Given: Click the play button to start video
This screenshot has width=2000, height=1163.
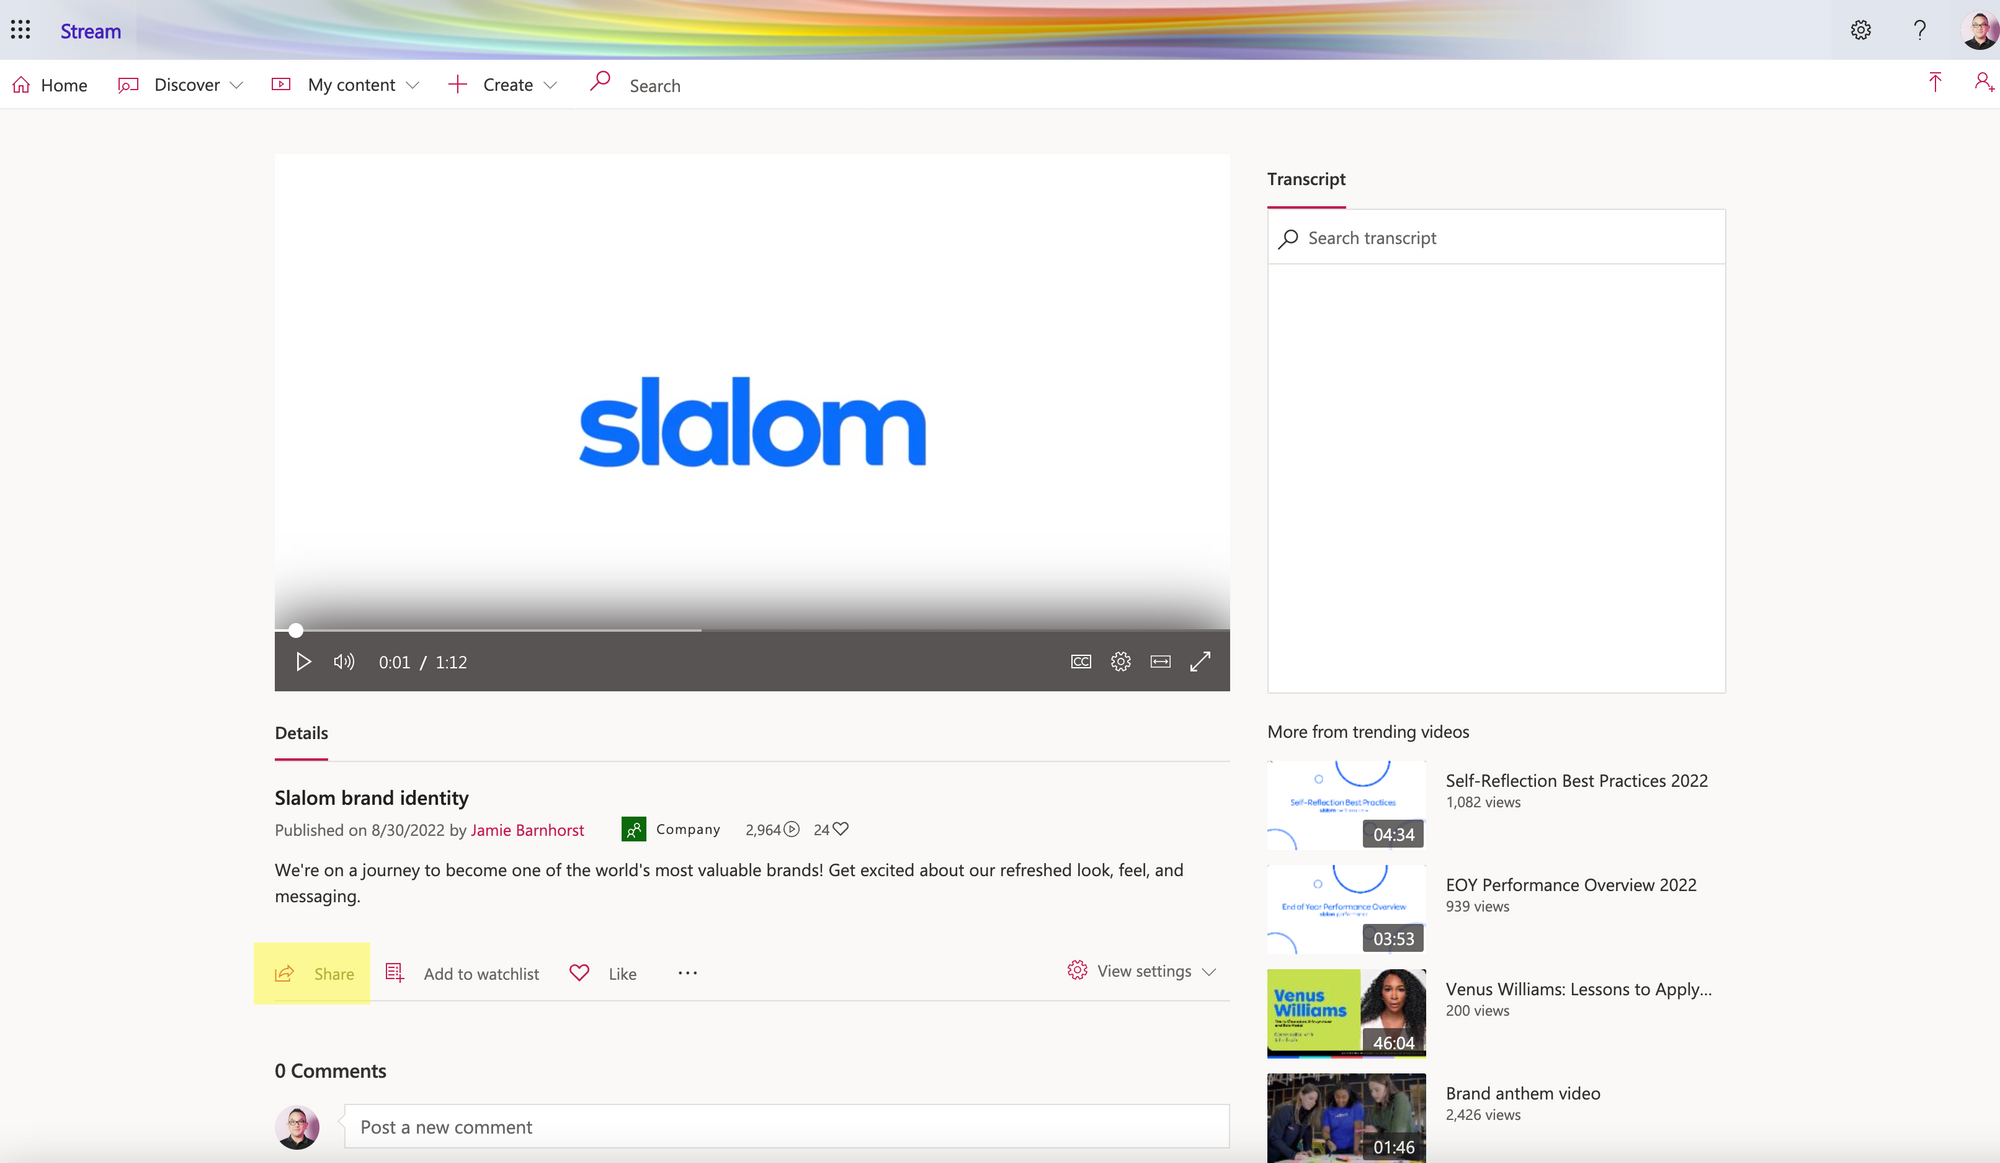Looking at the screenshot, I should click(x=302, y=660).
